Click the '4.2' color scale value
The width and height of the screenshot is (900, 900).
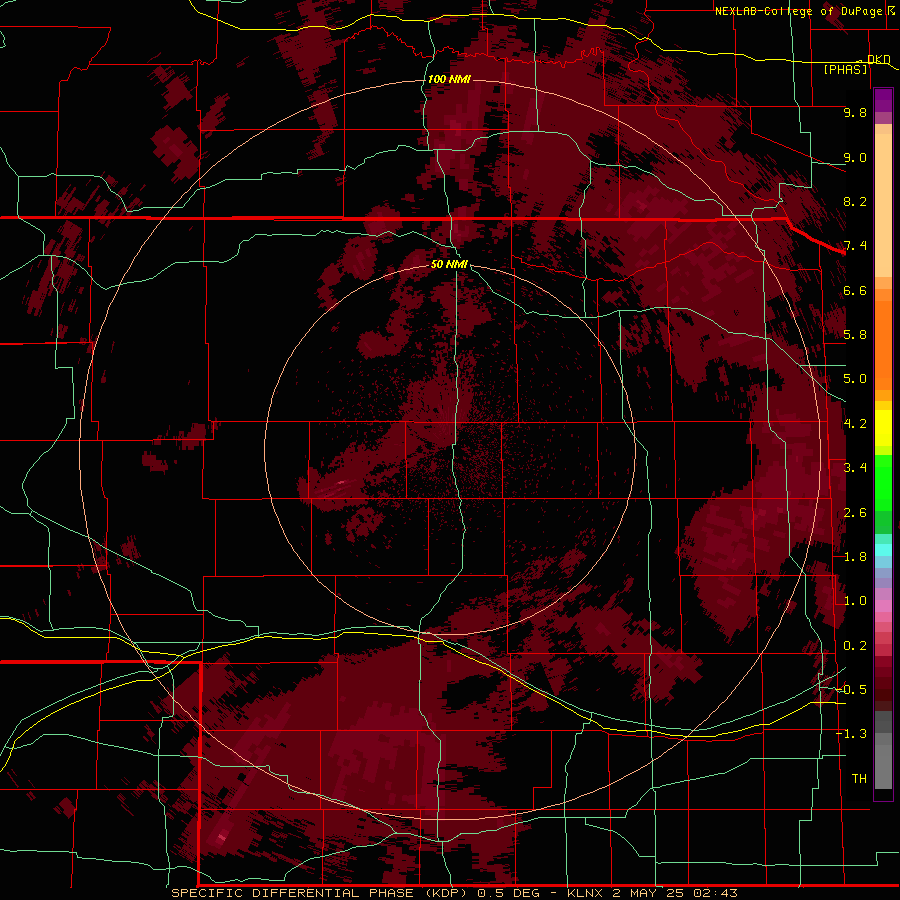click(855, 424)
